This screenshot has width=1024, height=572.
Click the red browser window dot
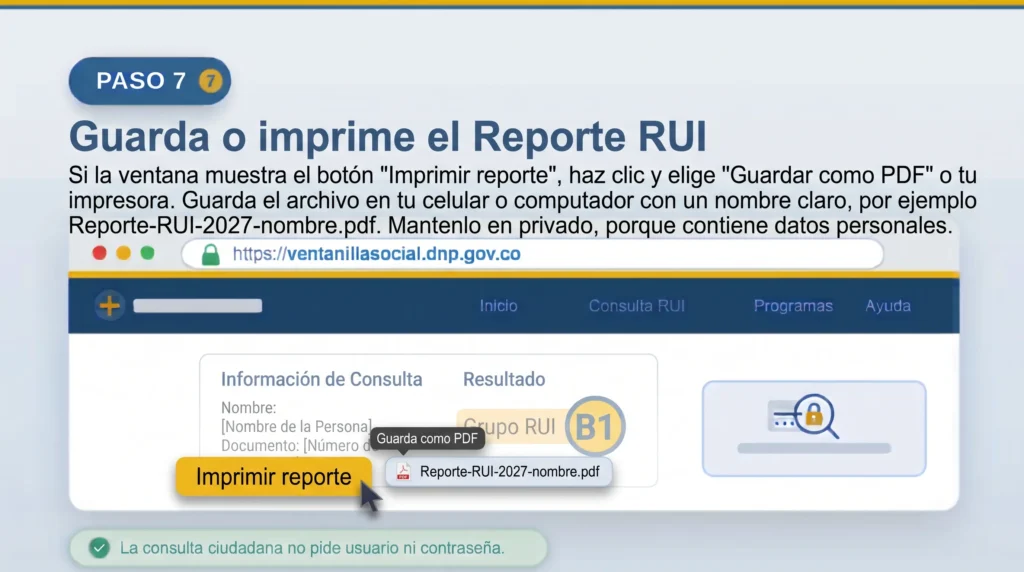[99, 253]
